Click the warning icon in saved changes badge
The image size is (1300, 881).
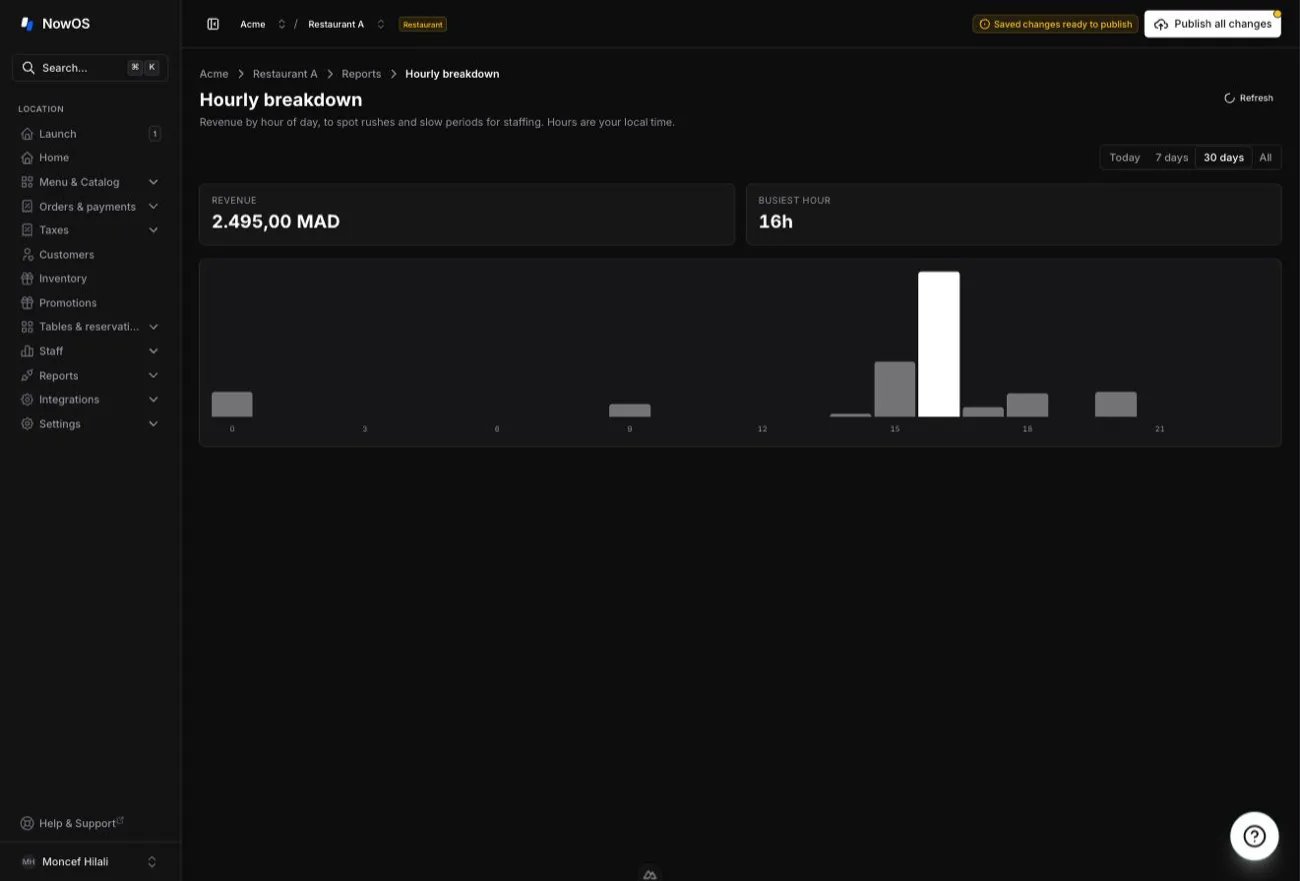984,24
